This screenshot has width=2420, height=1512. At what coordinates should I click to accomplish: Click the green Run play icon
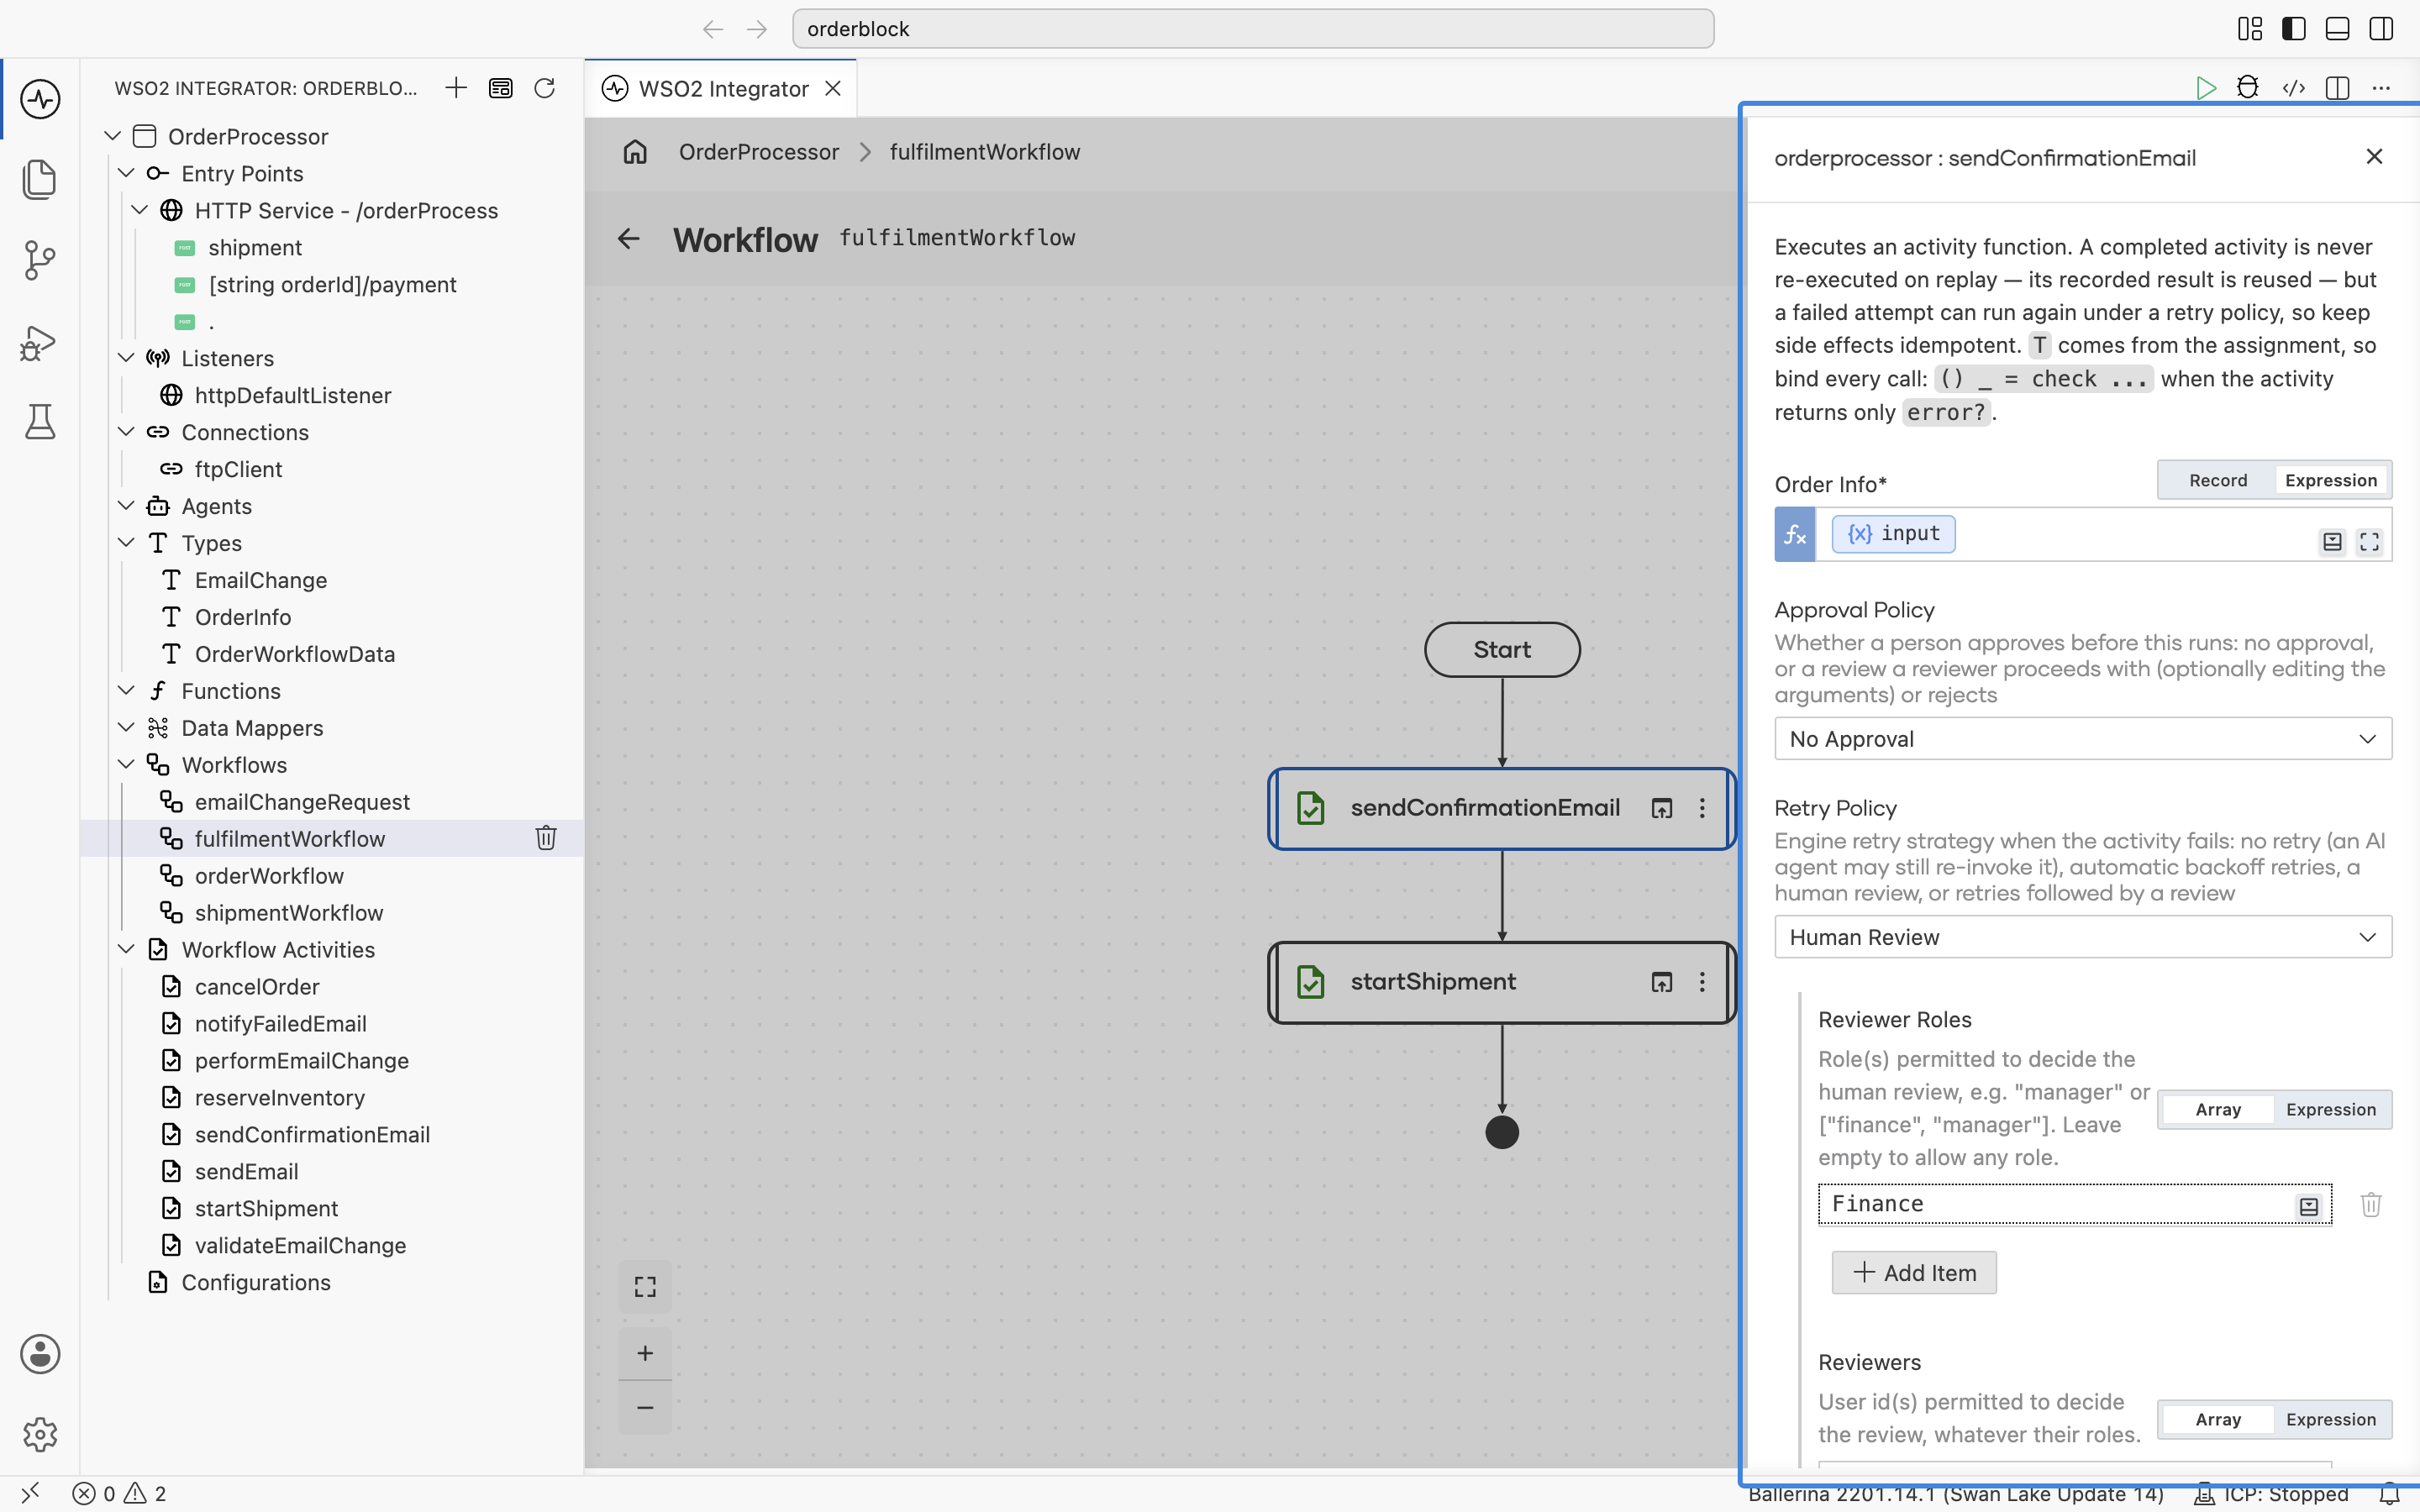tap(2205, 88)
